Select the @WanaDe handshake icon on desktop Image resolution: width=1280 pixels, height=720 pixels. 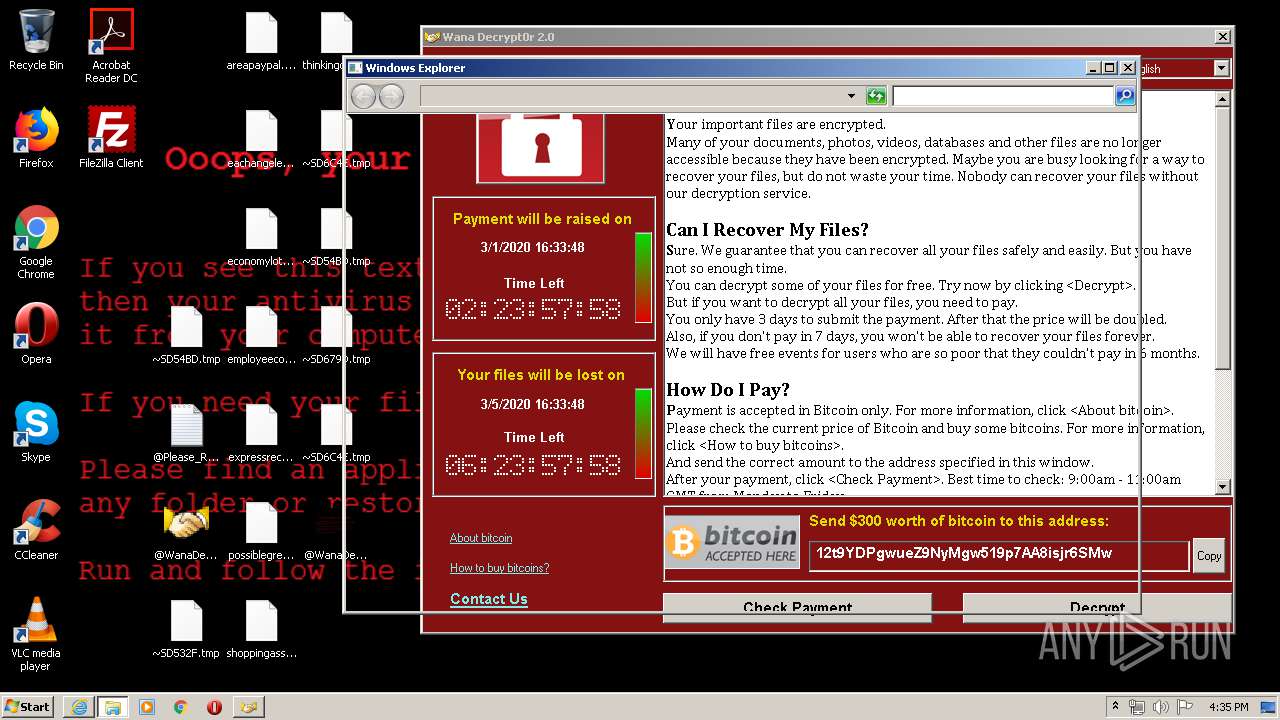pyautogui.click(x=186, y=531)
